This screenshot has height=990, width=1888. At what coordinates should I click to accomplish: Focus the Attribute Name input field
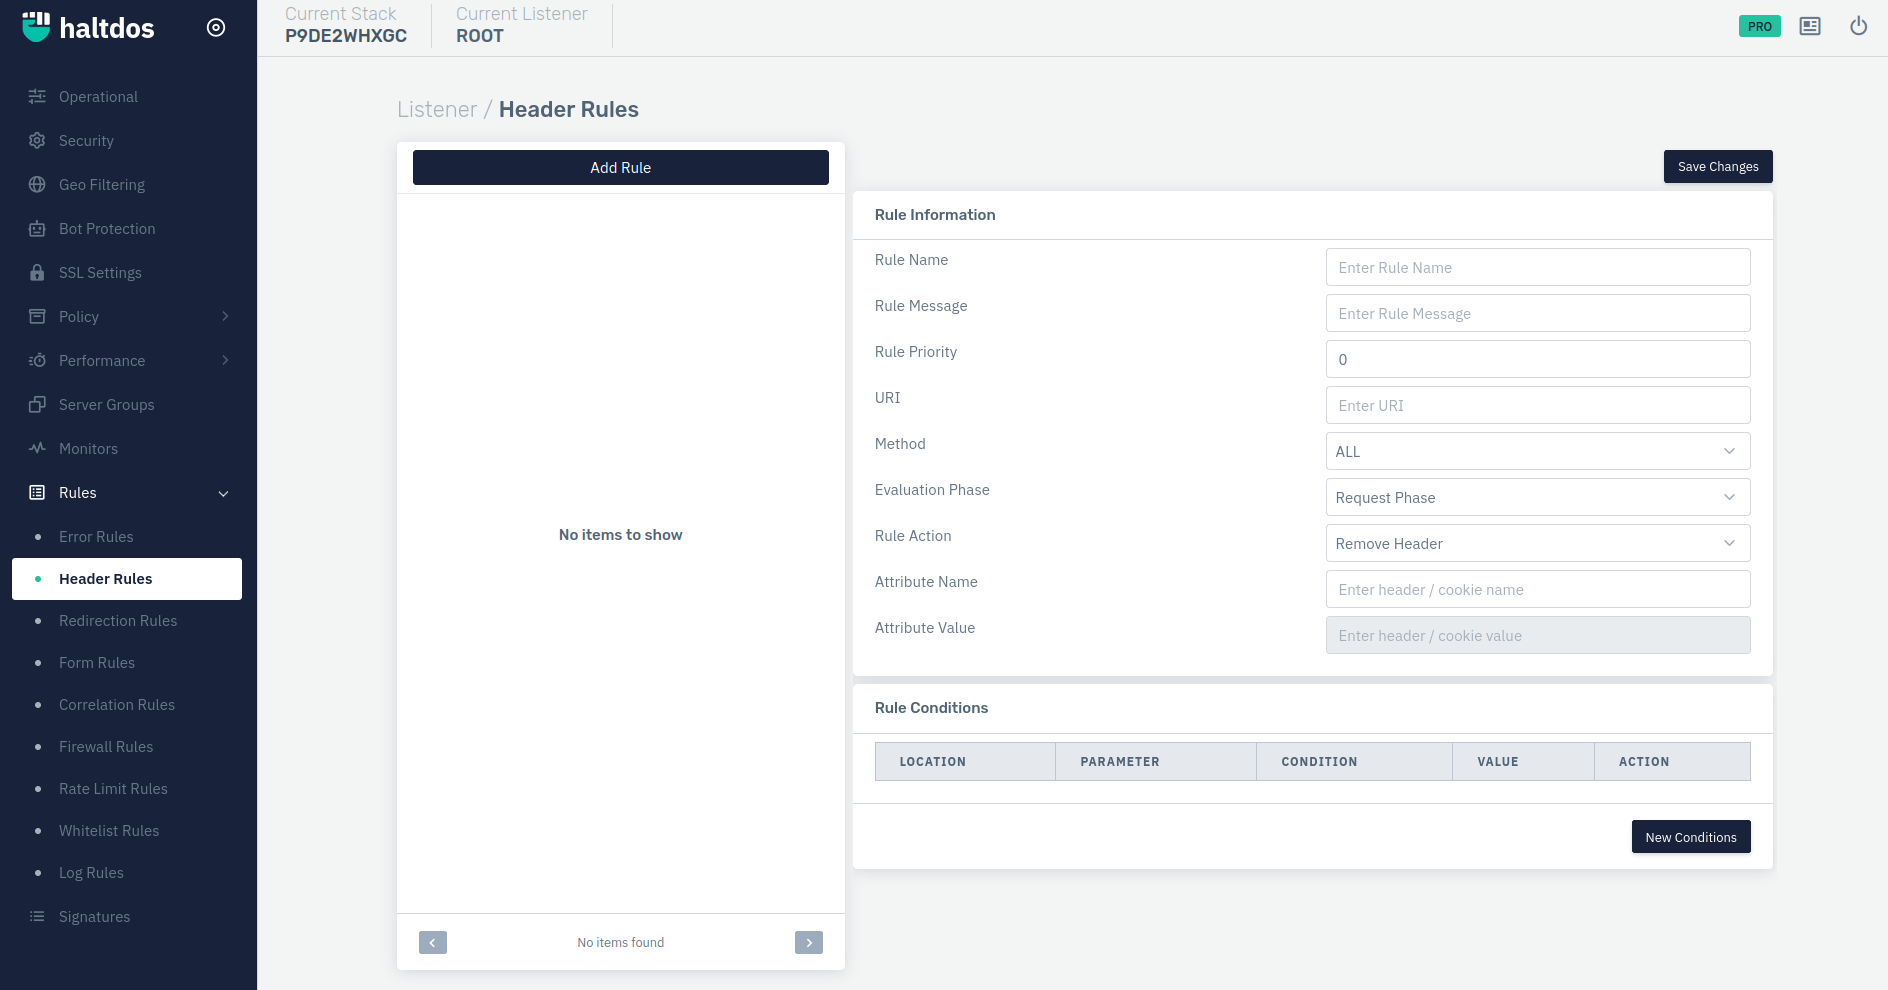[1538, 590]
